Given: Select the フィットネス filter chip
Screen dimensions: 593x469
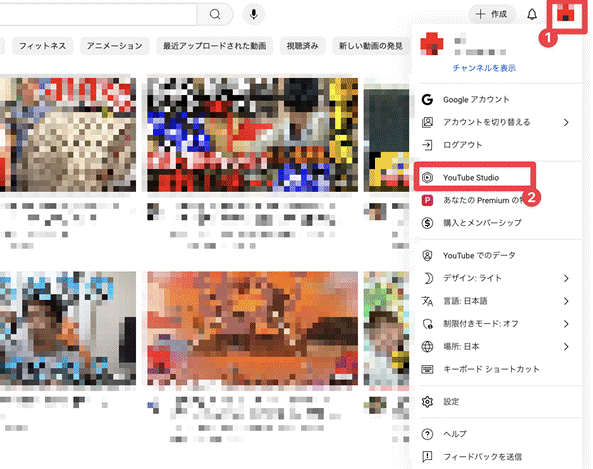Looking at the screenshot, I should click(42, 46).
